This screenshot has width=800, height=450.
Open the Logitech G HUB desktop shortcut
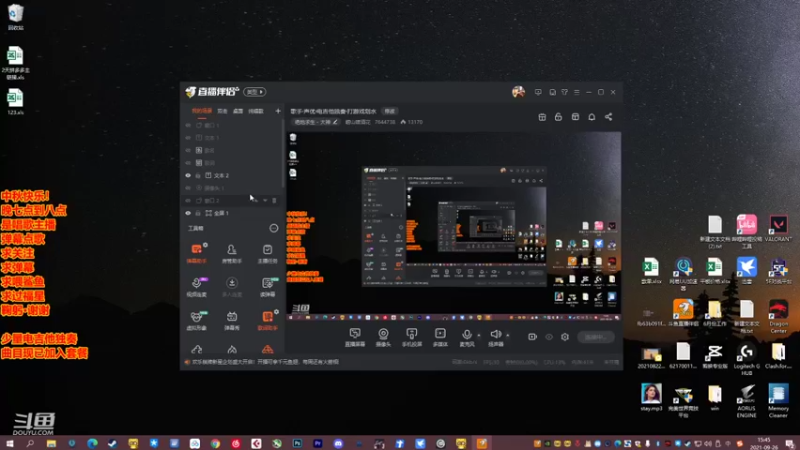[x=746, y=360]
